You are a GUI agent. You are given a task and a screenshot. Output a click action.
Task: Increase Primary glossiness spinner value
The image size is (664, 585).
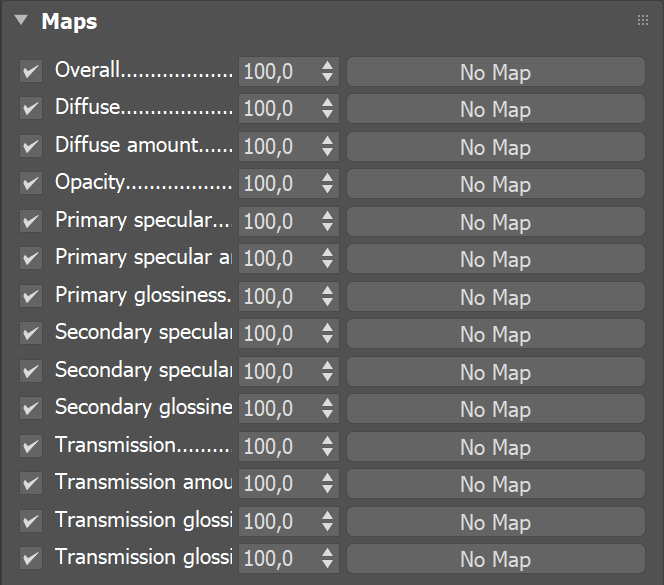tap(327, 290)
